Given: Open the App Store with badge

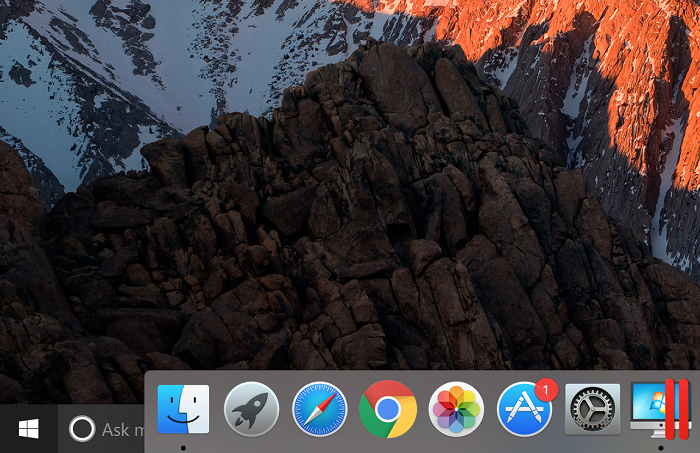Looking at the screenshot, I should pos(525,409).
